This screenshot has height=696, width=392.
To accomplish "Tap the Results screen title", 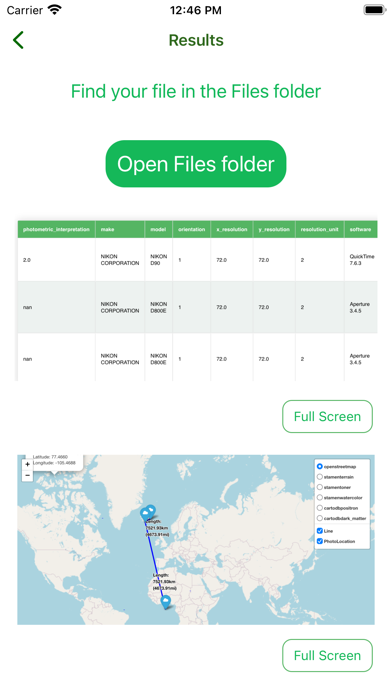I will tap(196, 40).
